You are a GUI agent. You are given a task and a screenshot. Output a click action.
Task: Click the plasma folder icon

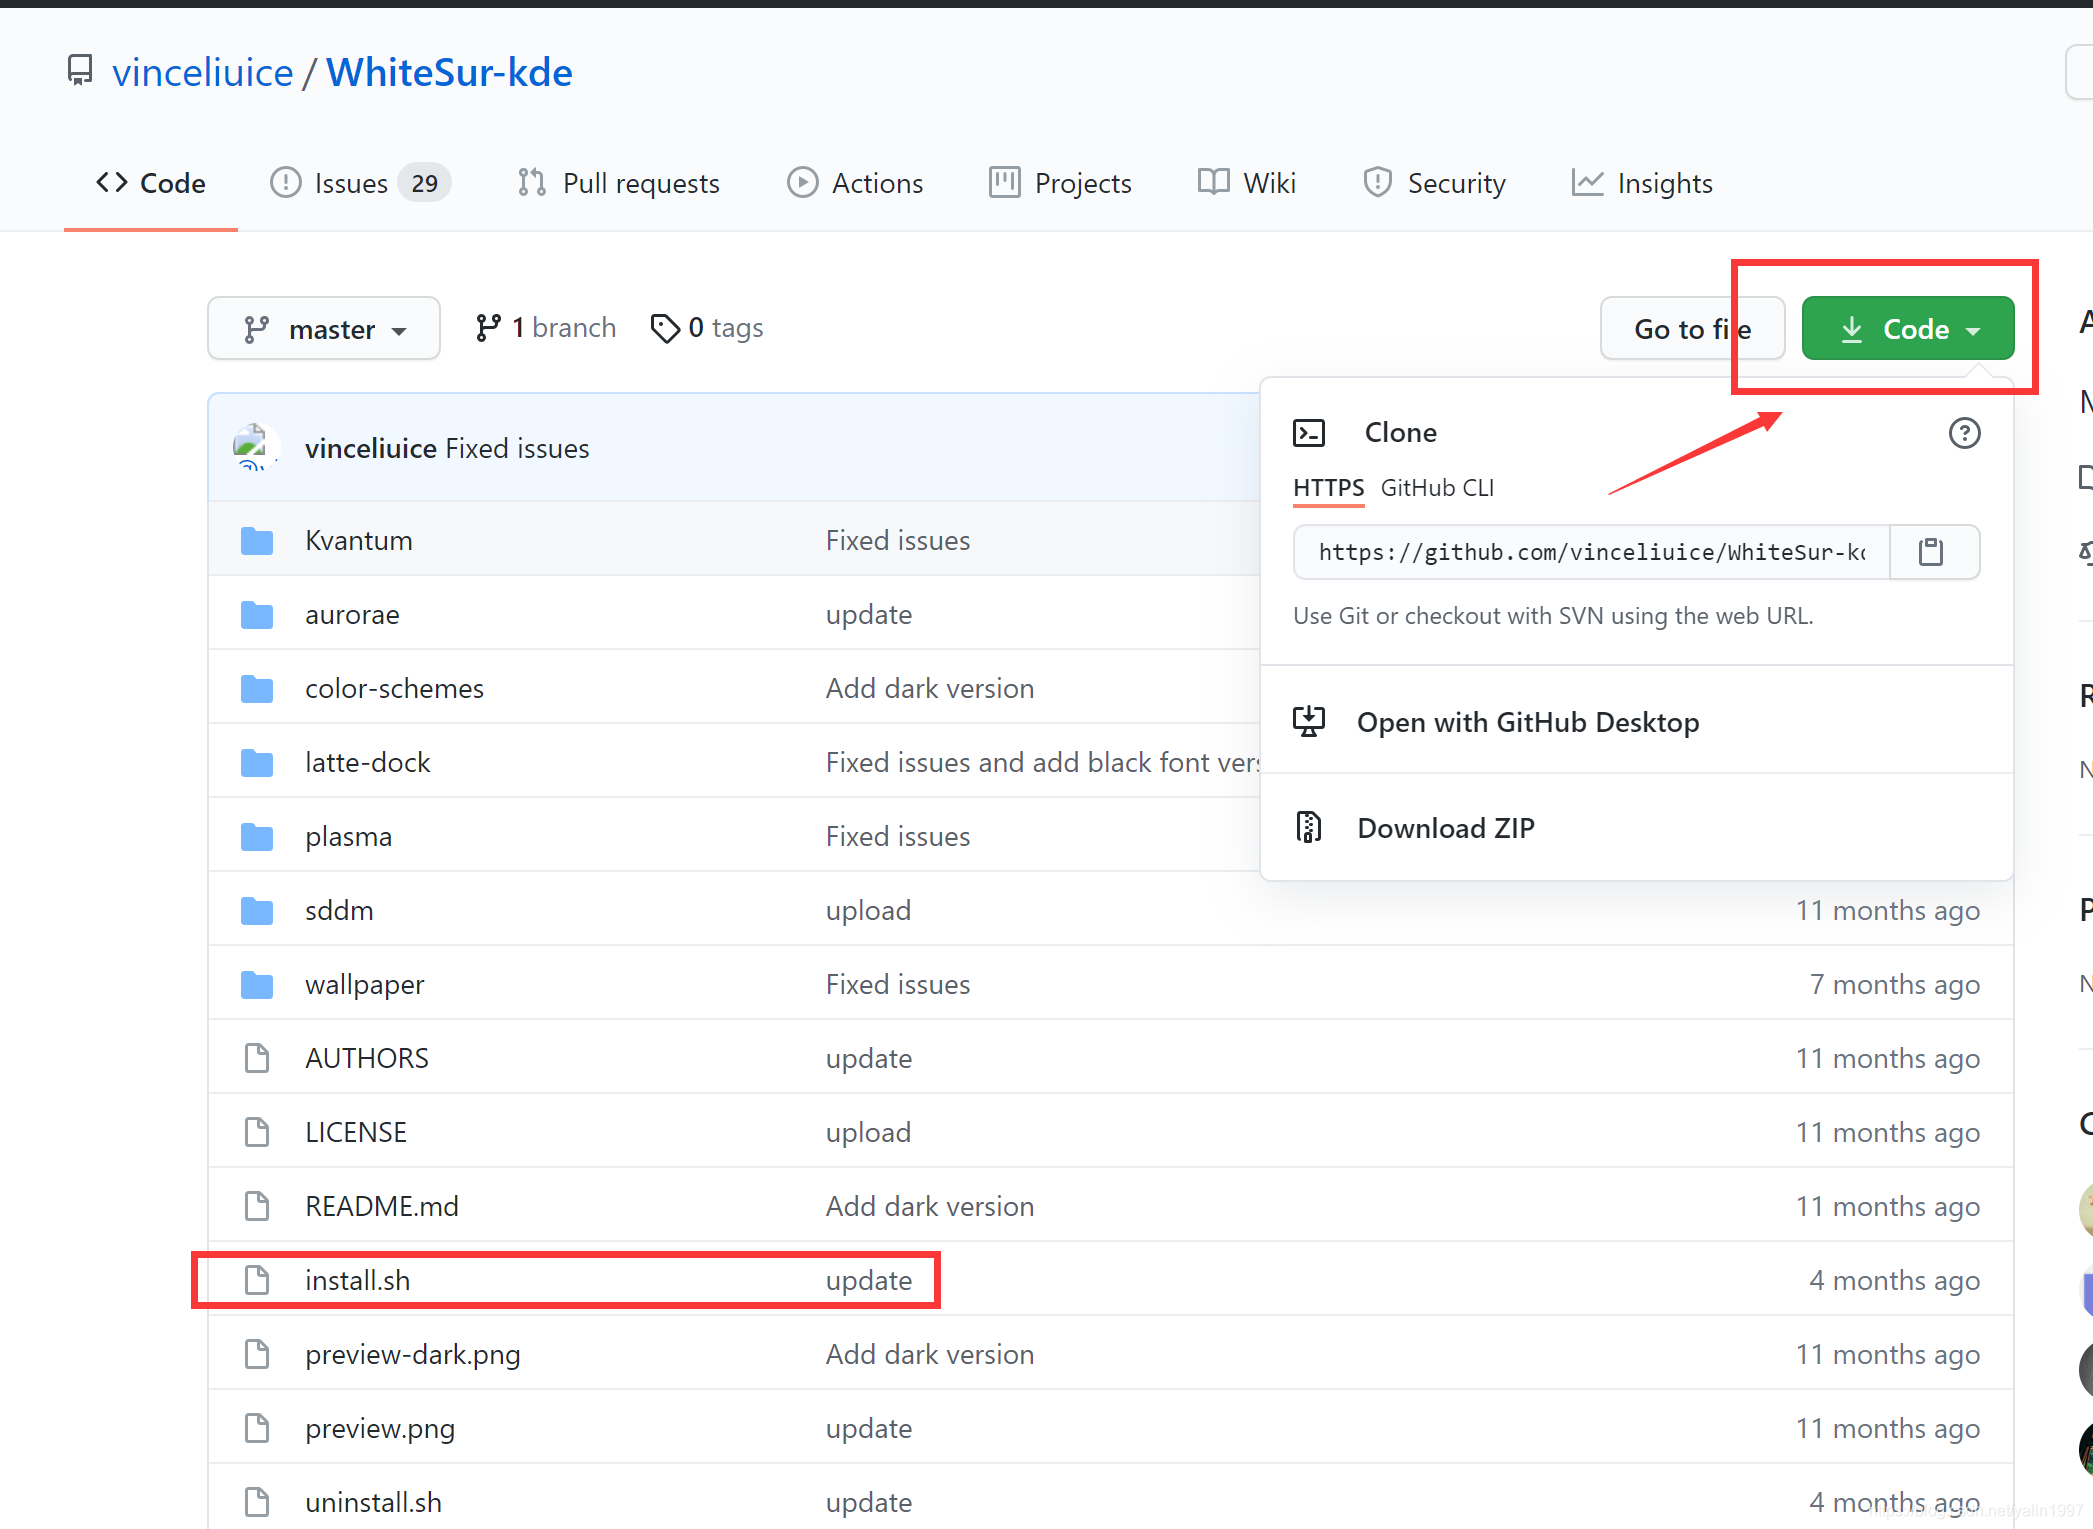257,836
